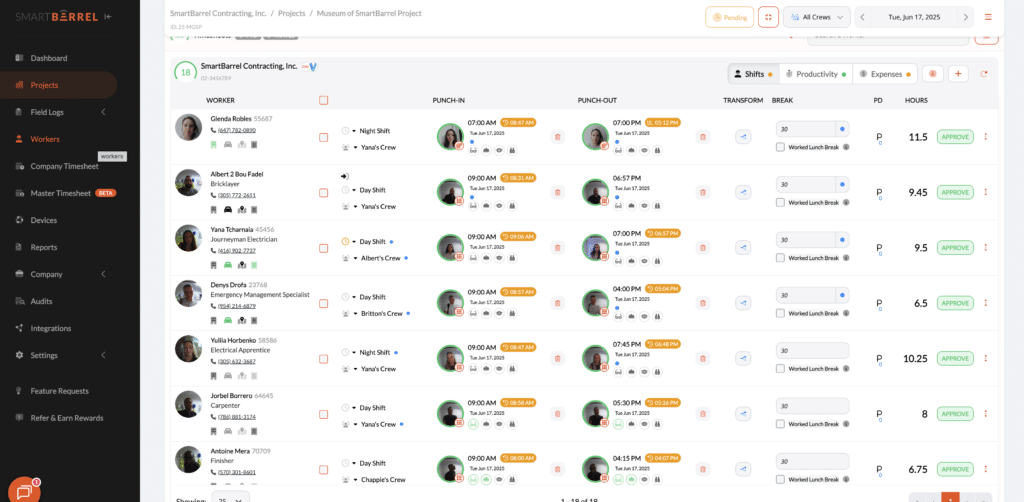The height and width of the screenshot is (502, 1024).
Task: Select Glenda Robles row checkbox
Action: click(323, 138)
